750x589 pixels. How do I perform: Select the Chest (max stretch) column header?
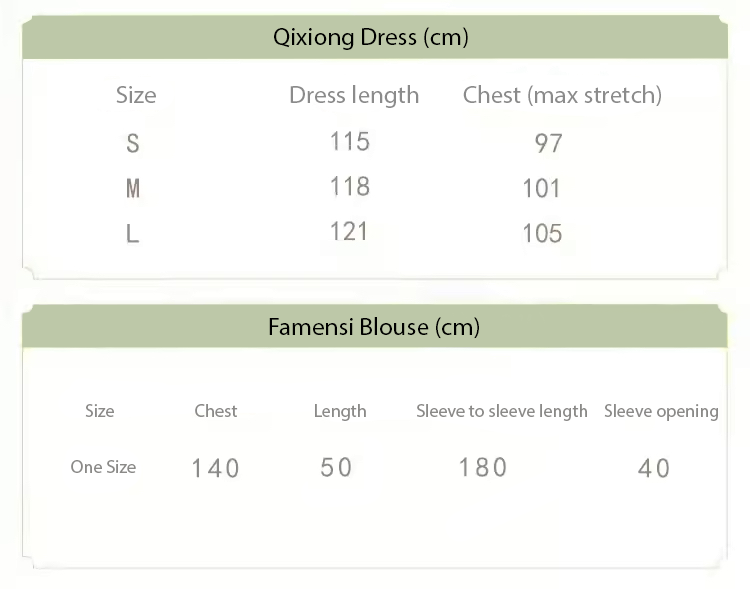click(x=562, y=95)
